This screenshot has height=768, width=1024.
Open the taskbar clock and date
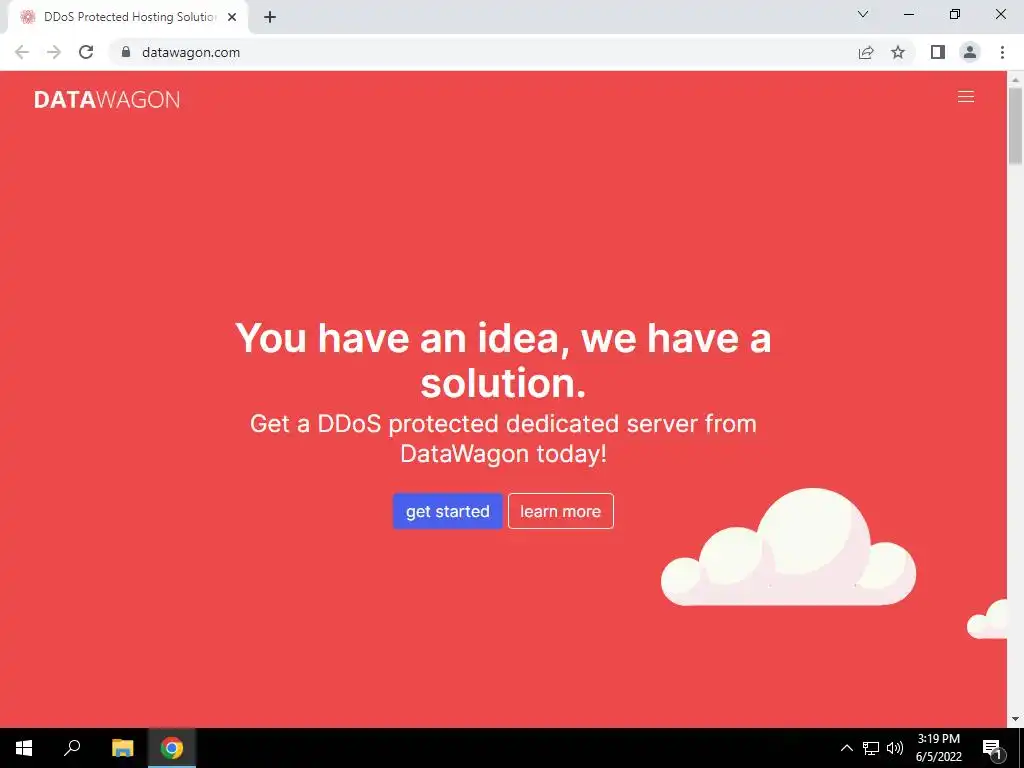point(938,748)
